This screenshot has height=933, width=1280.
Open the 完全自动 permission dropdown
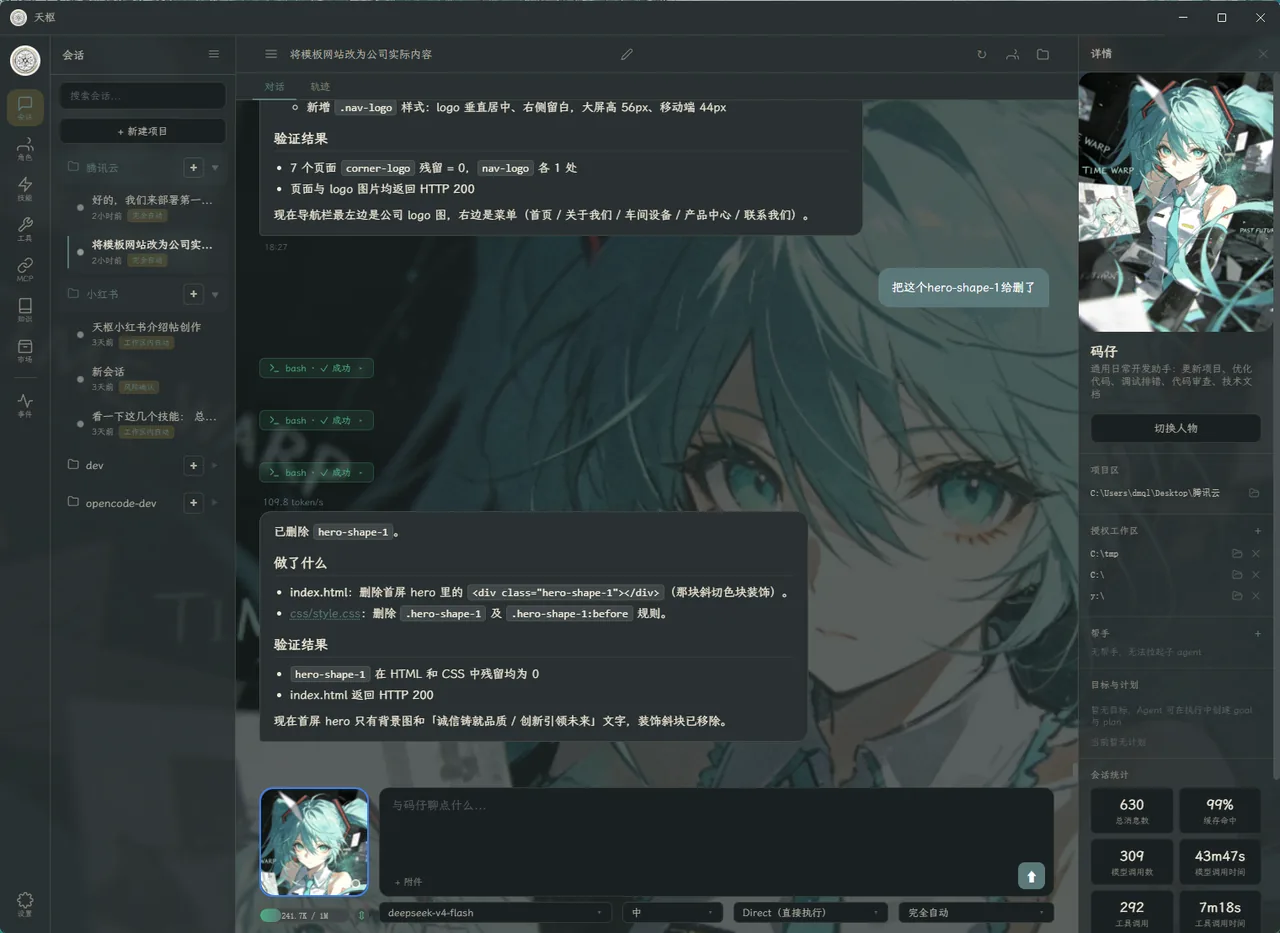click(976, 912)
